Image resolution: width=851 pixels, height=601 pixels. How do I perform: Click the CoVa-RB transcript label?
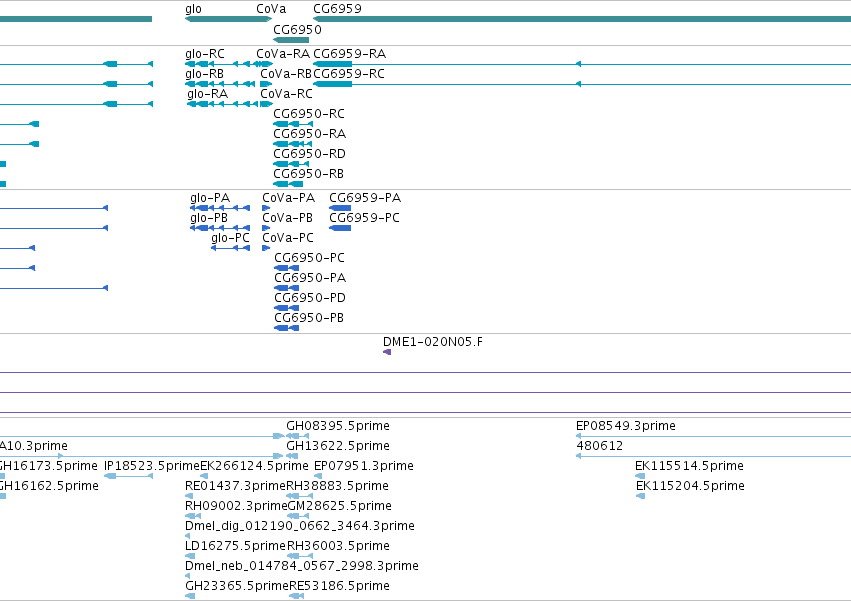pyautogui.click(x=286, y=74)
